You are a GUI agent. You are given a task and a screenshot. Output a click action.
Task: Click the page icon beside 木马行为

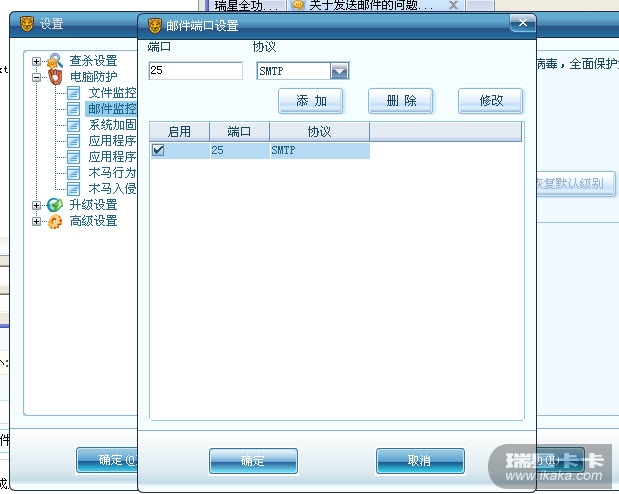click(73, 173)
